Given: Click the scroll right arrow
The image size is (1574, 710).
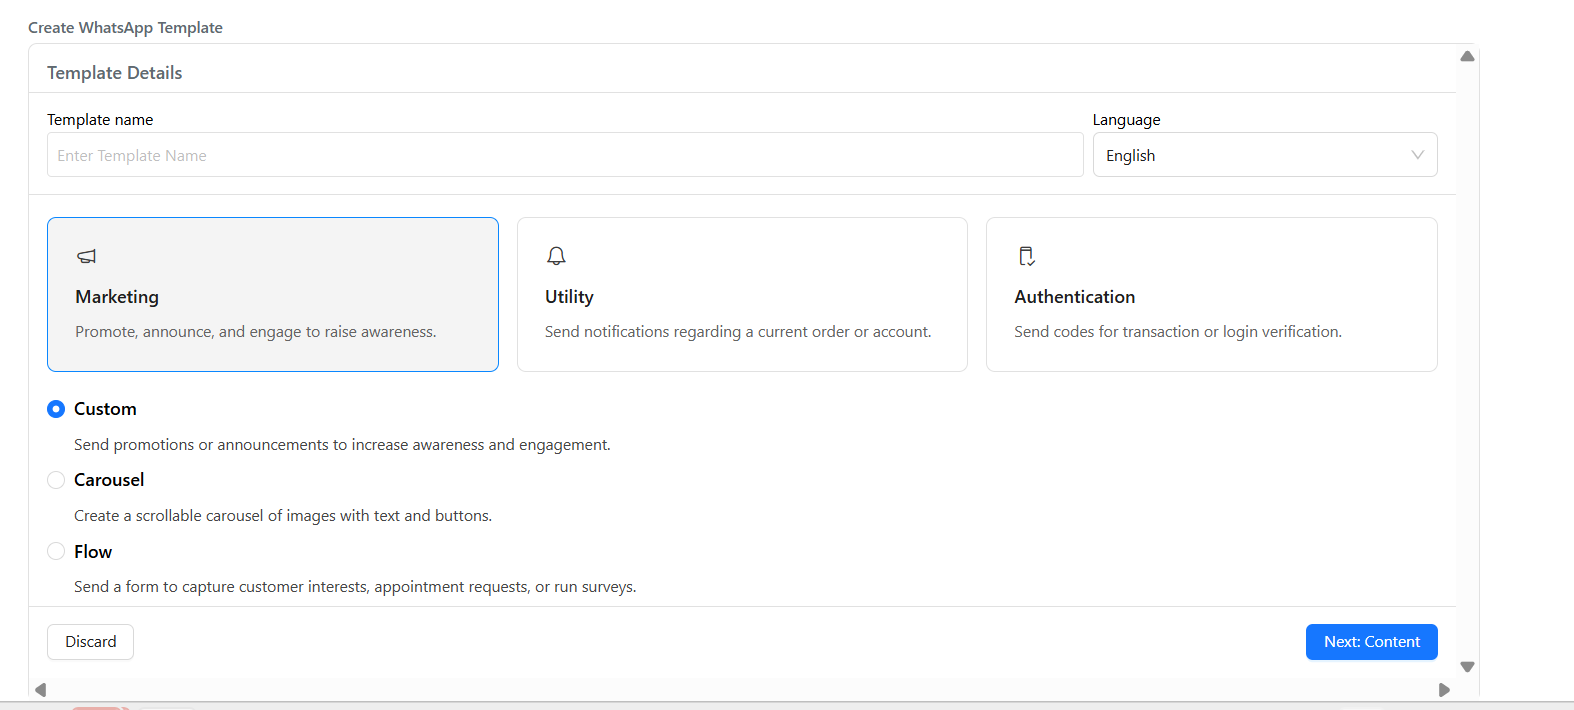Looking at the screenshot, I should tap(1444, 690).
